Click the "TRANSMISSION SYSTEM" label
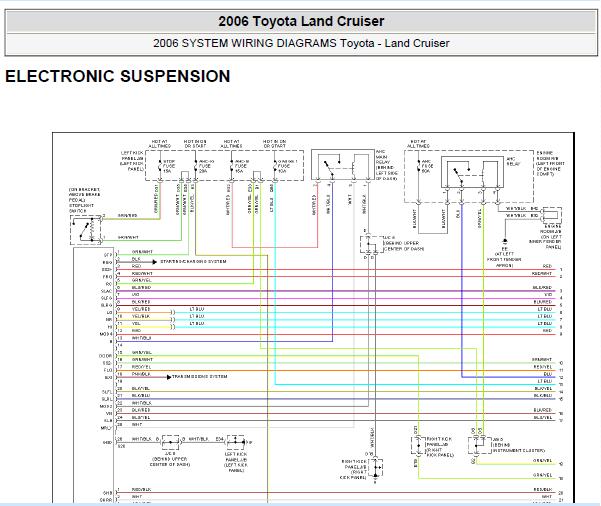The height and width of the screenshot is (506, 601). click(x=200, y=377)
